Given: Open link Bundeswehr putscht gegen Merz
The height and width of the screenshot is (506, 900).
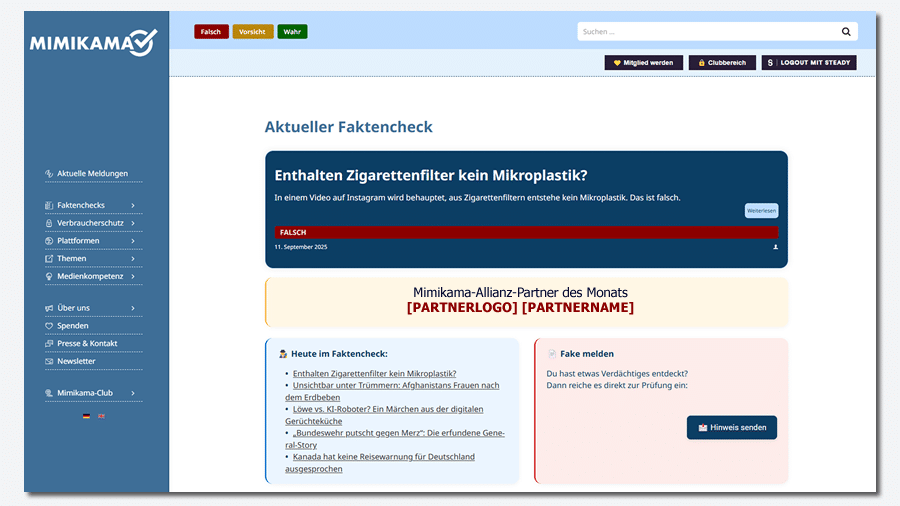Looking at the screenshot, I should coord(395,439).
